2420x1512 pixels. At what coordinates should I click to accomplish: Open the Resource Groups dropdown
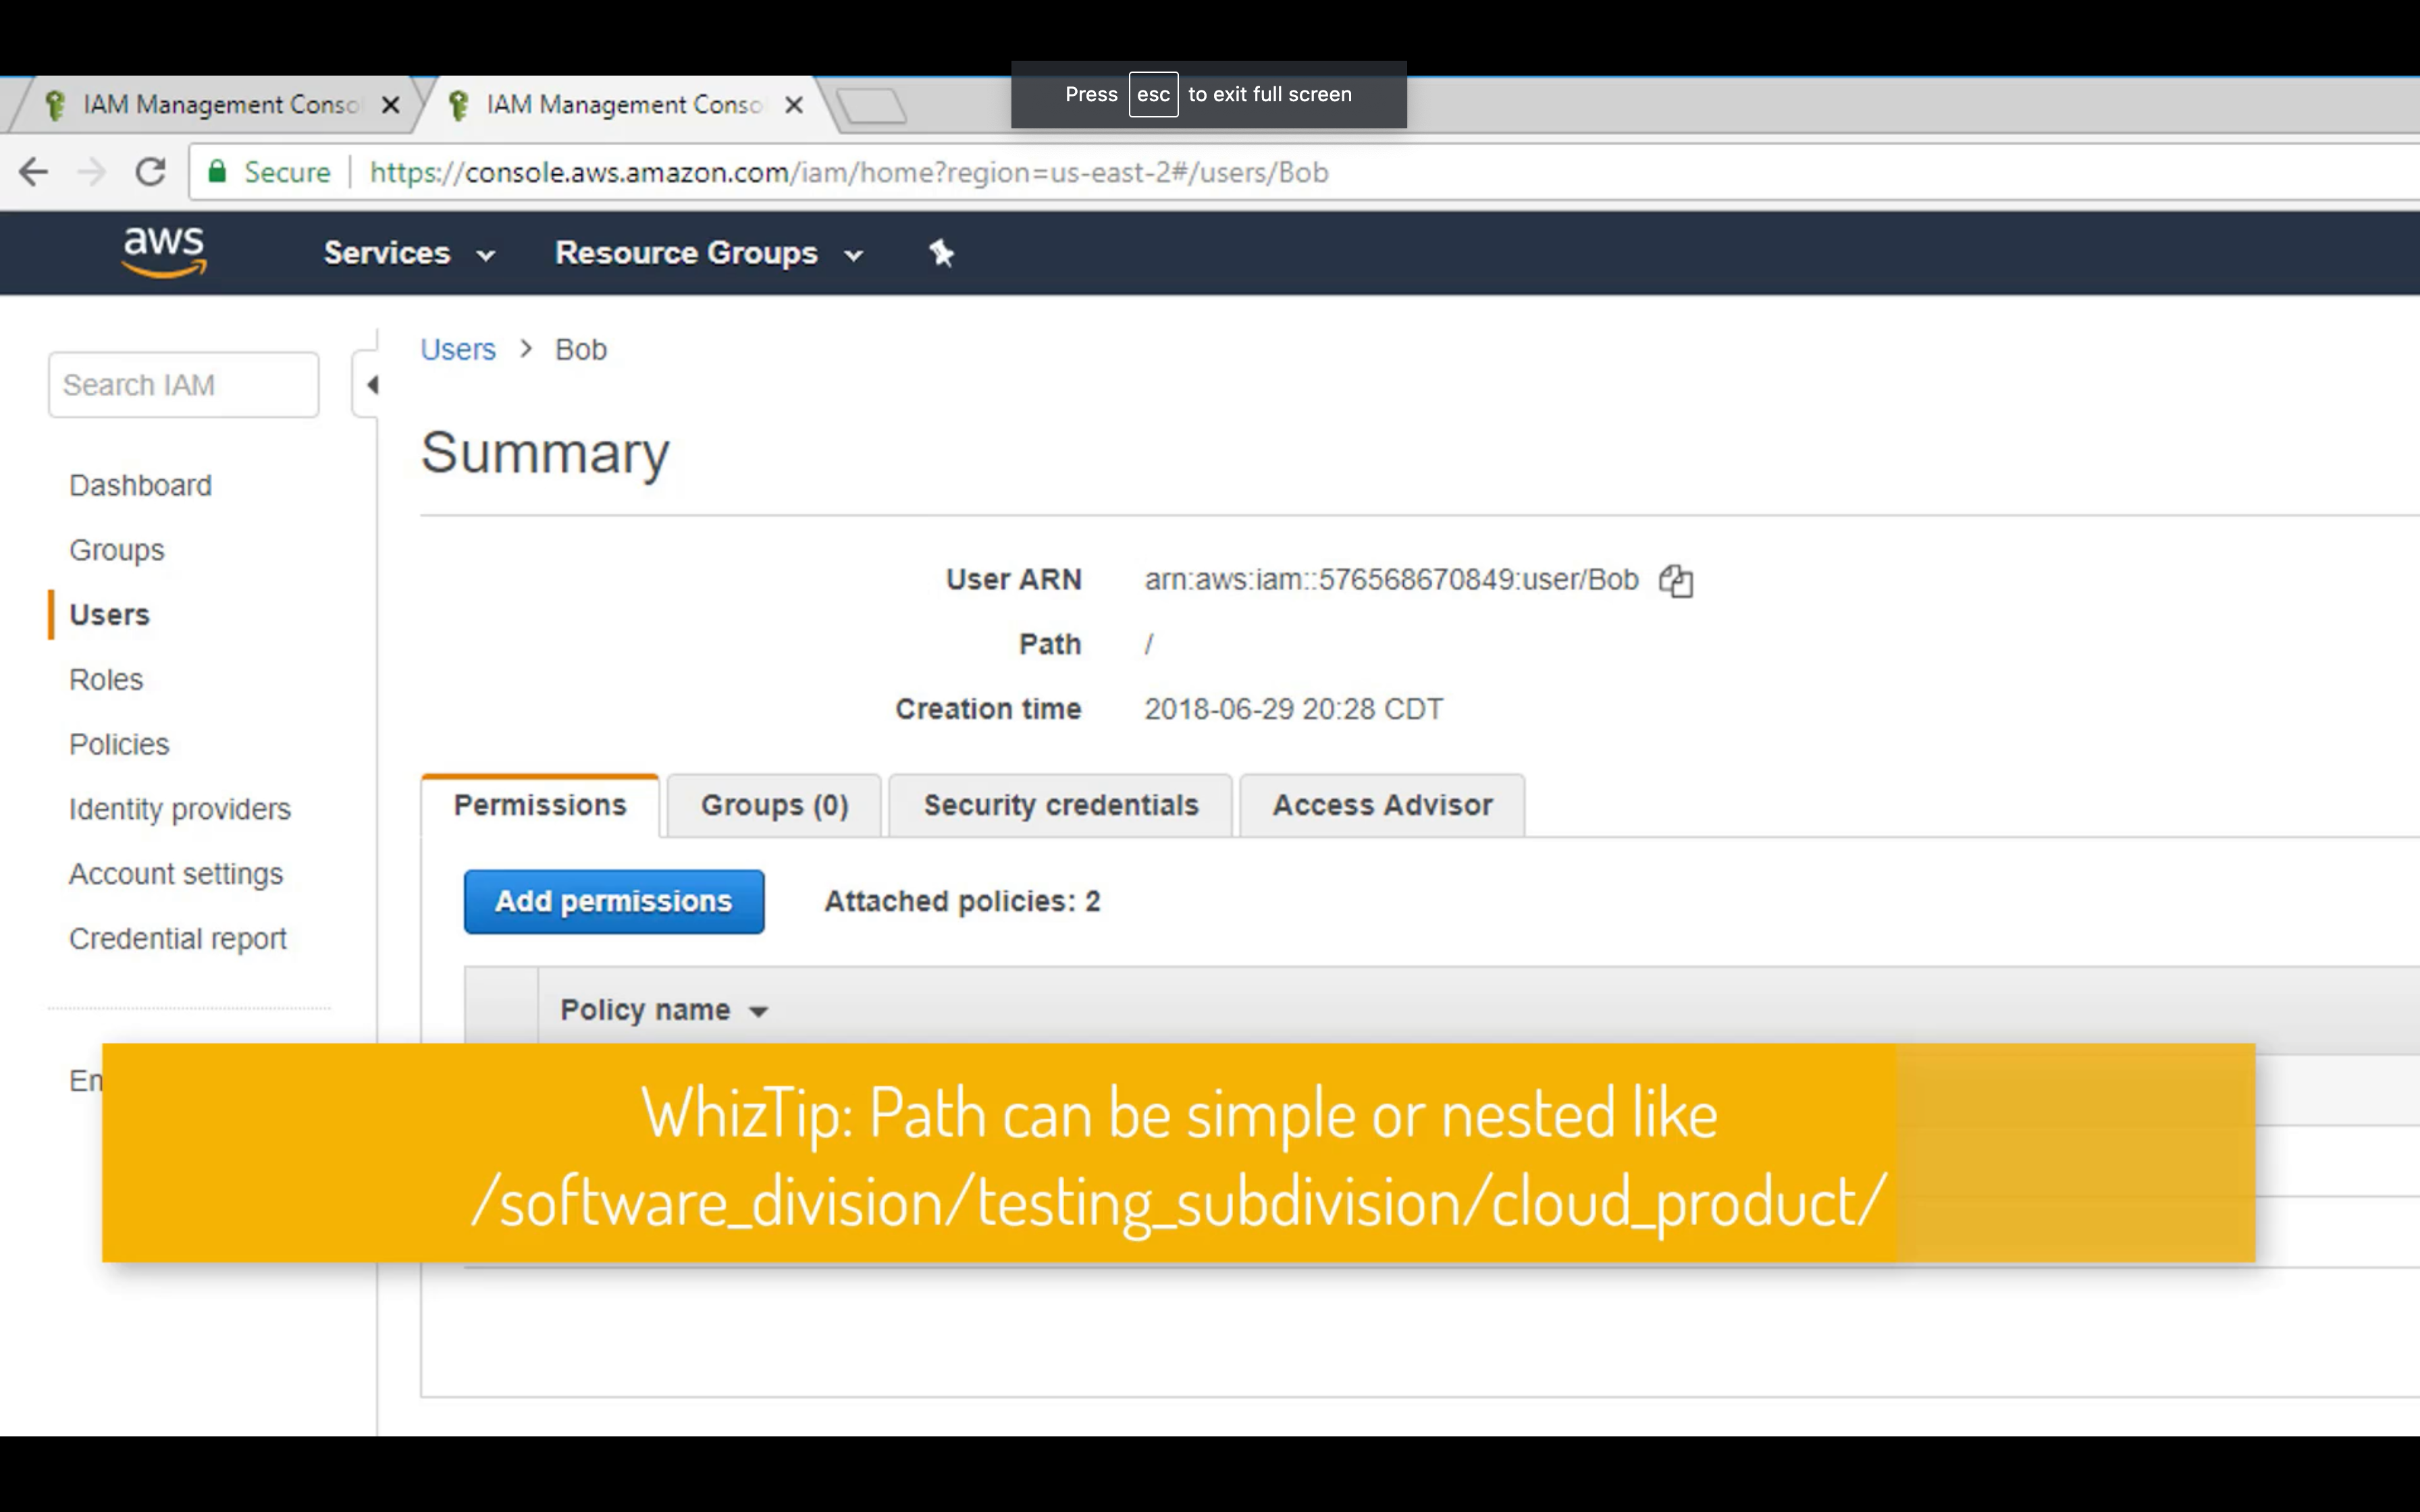[x=708, y=253]
